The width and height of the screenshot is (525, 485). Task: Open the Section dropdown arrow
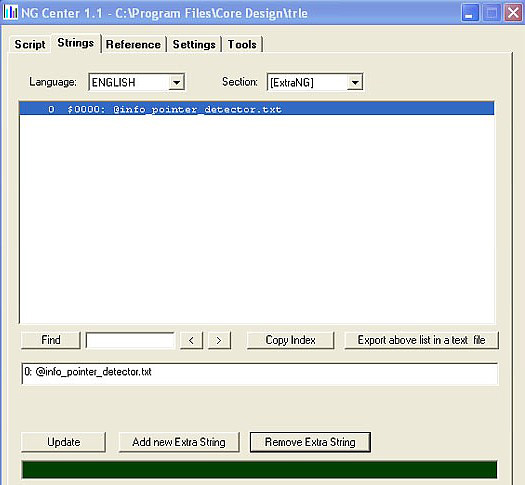click(355, 82)
